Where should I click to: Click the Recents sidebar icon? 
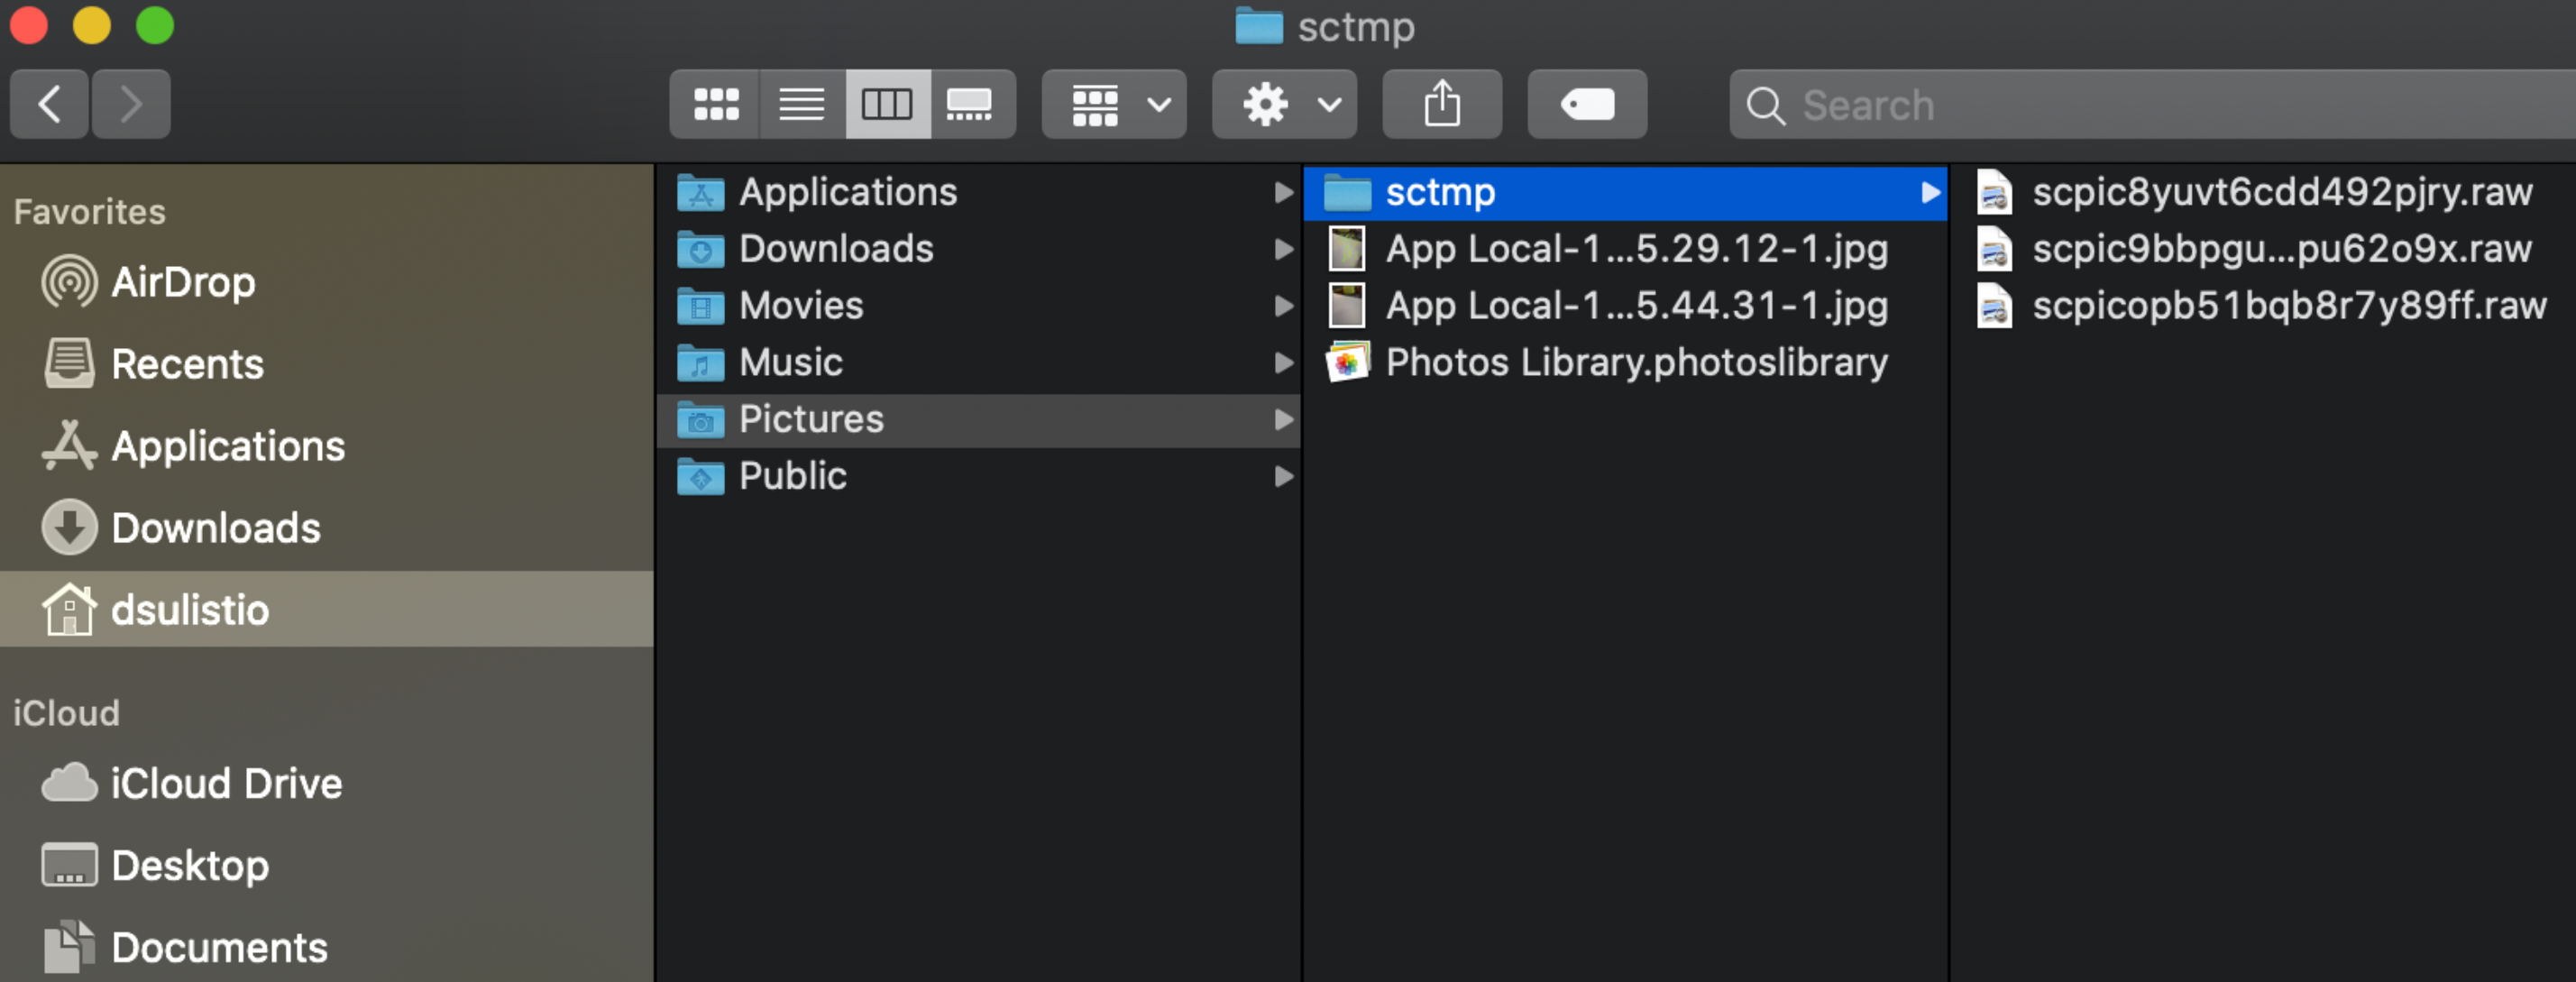point(69,363)
